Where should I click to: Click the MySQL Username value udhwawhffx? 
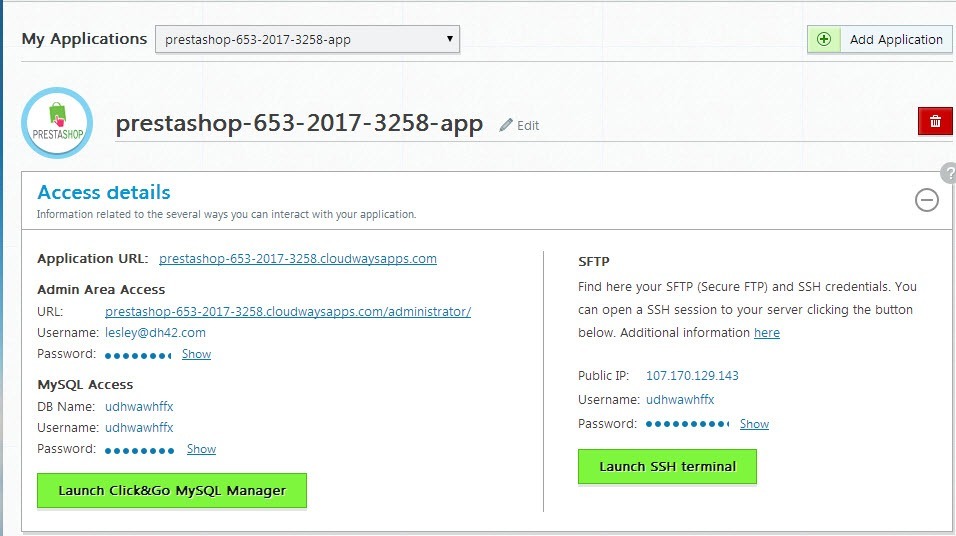coord(139,428)
